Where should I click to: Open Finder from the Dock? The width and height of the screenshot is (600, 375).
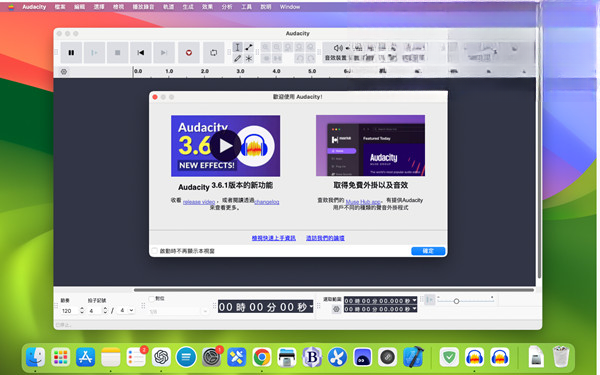35,357
